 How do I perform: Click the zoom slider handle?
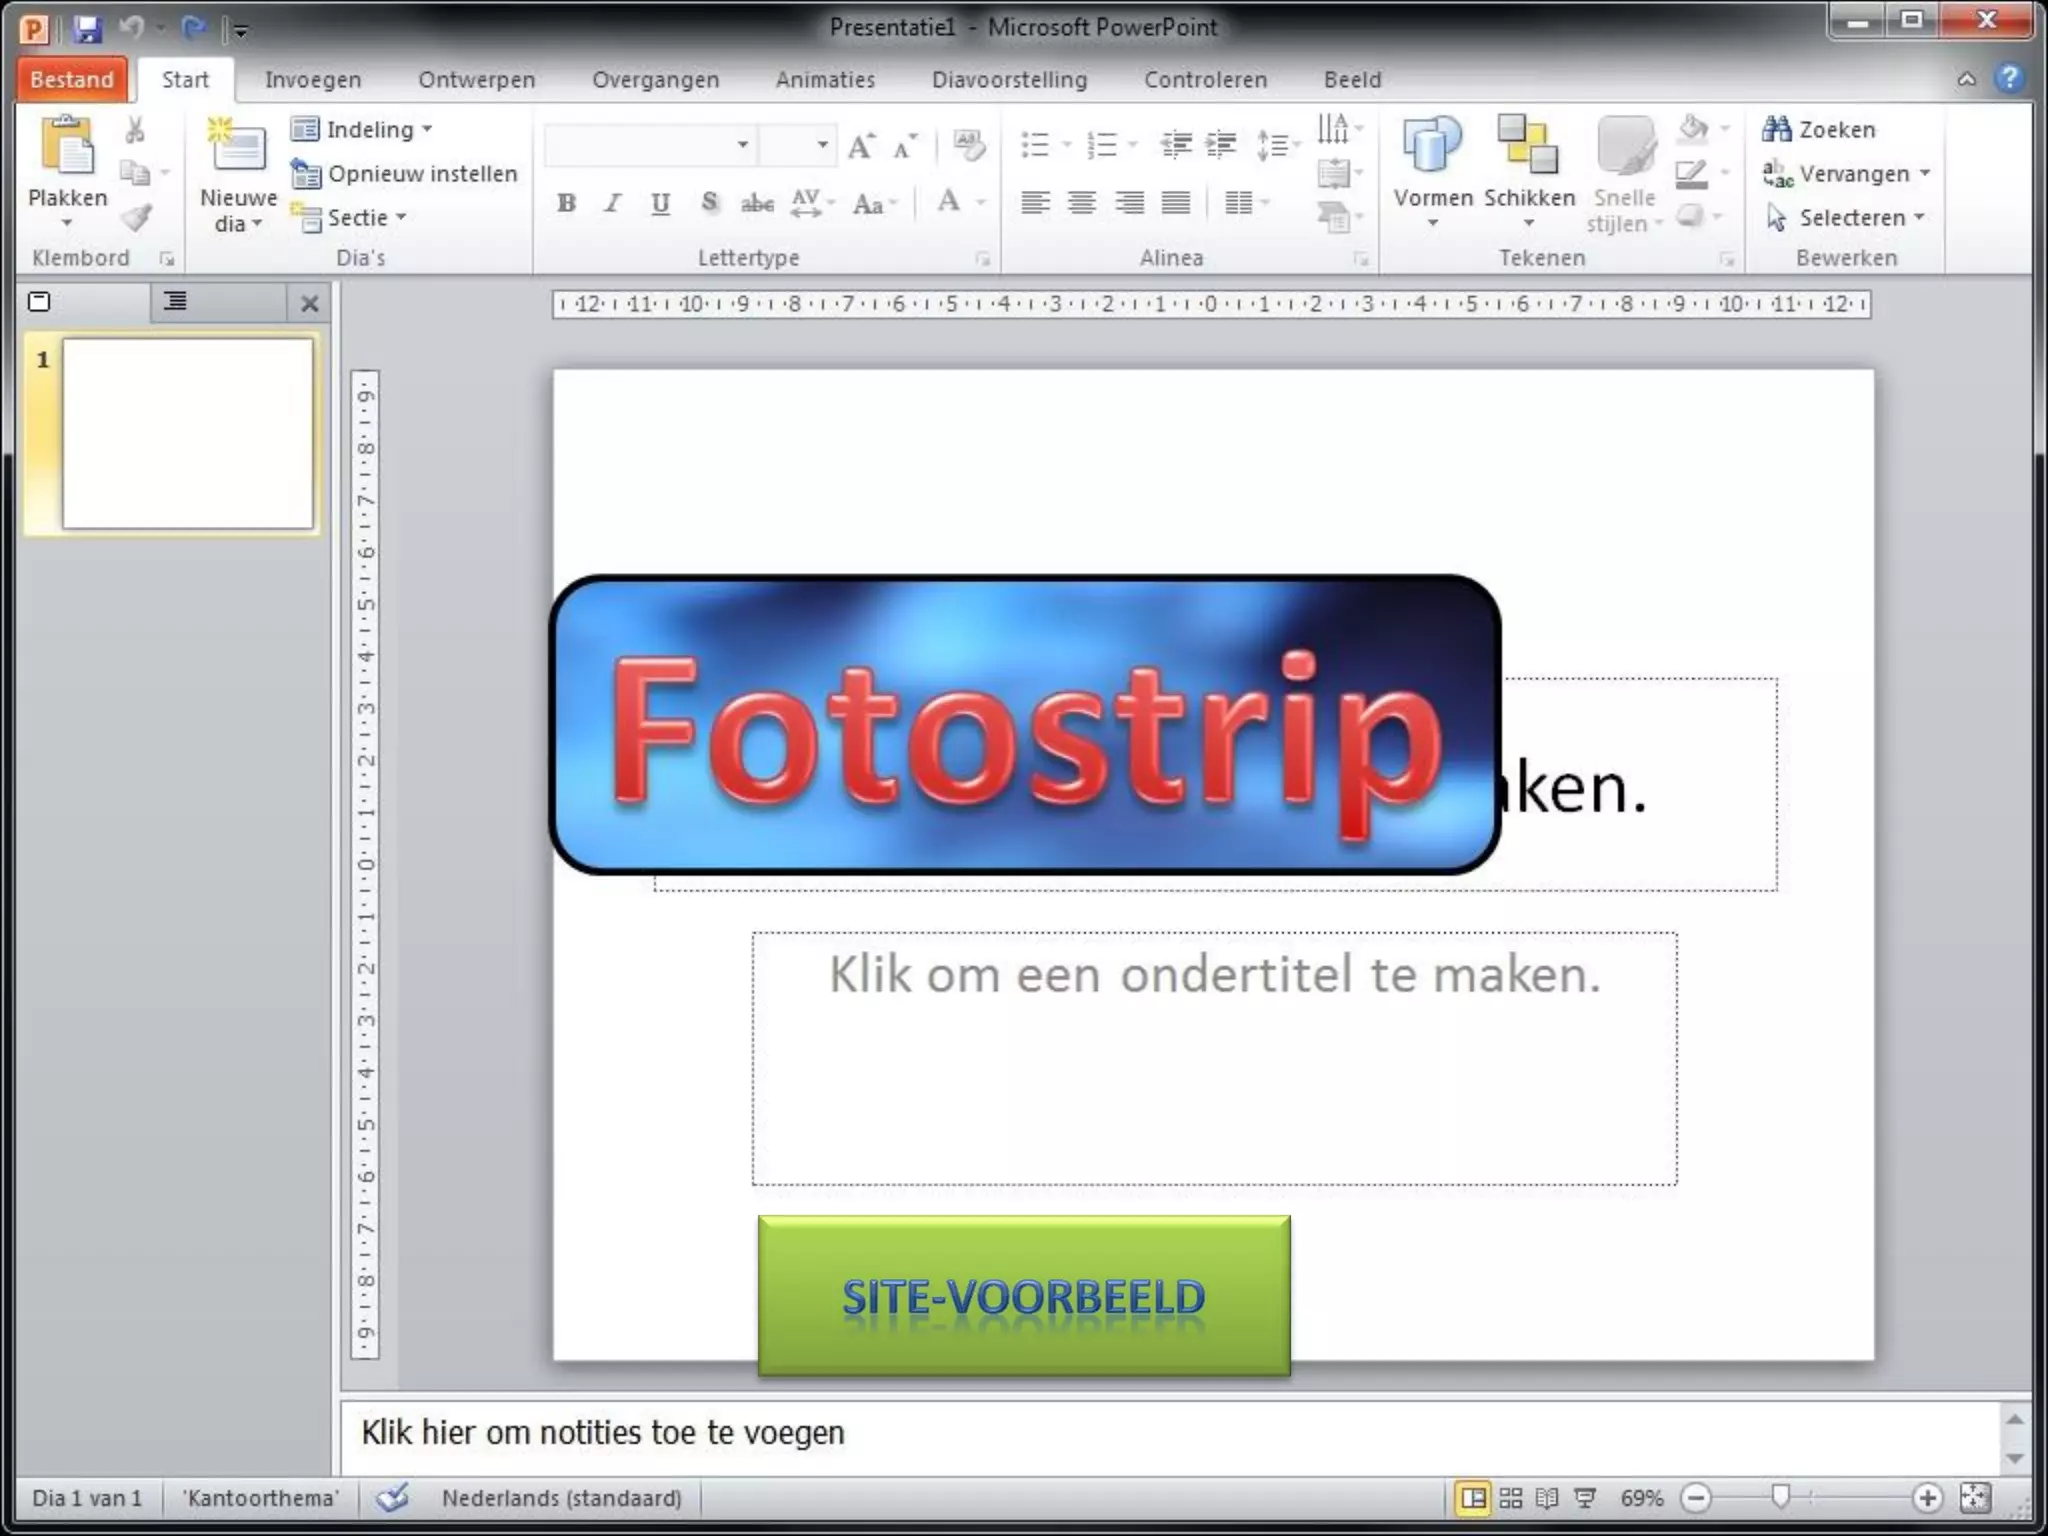click(x=1780, y=1497)
